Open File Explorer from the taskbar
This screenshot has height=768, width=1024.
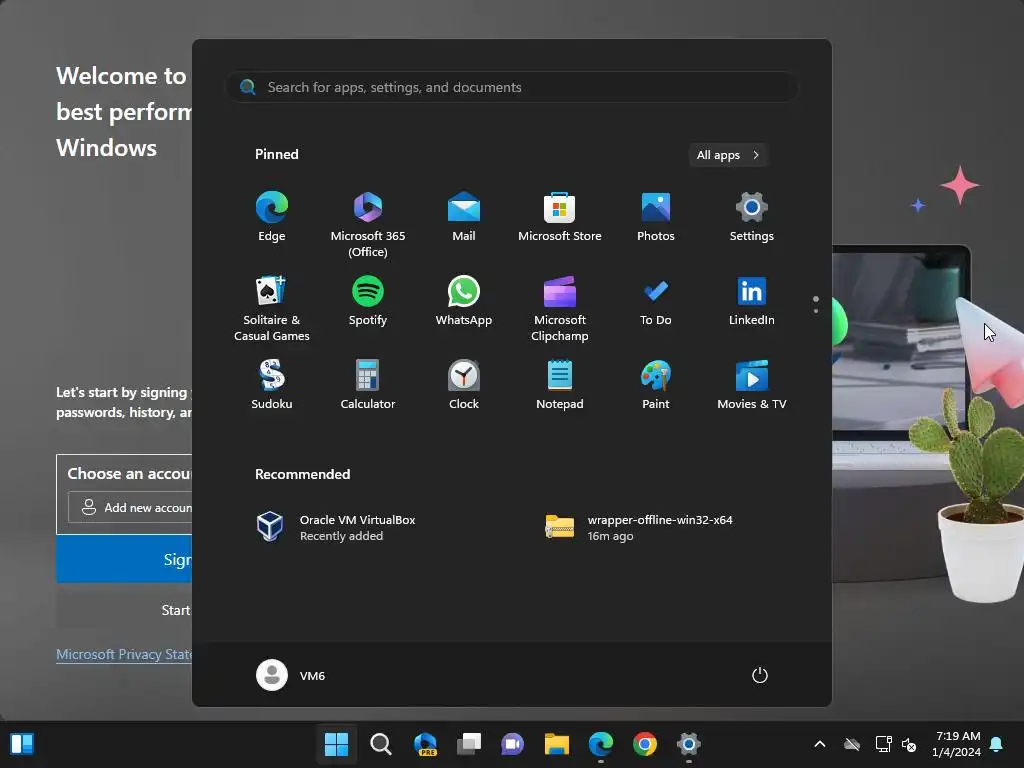(x=557, y=744)
